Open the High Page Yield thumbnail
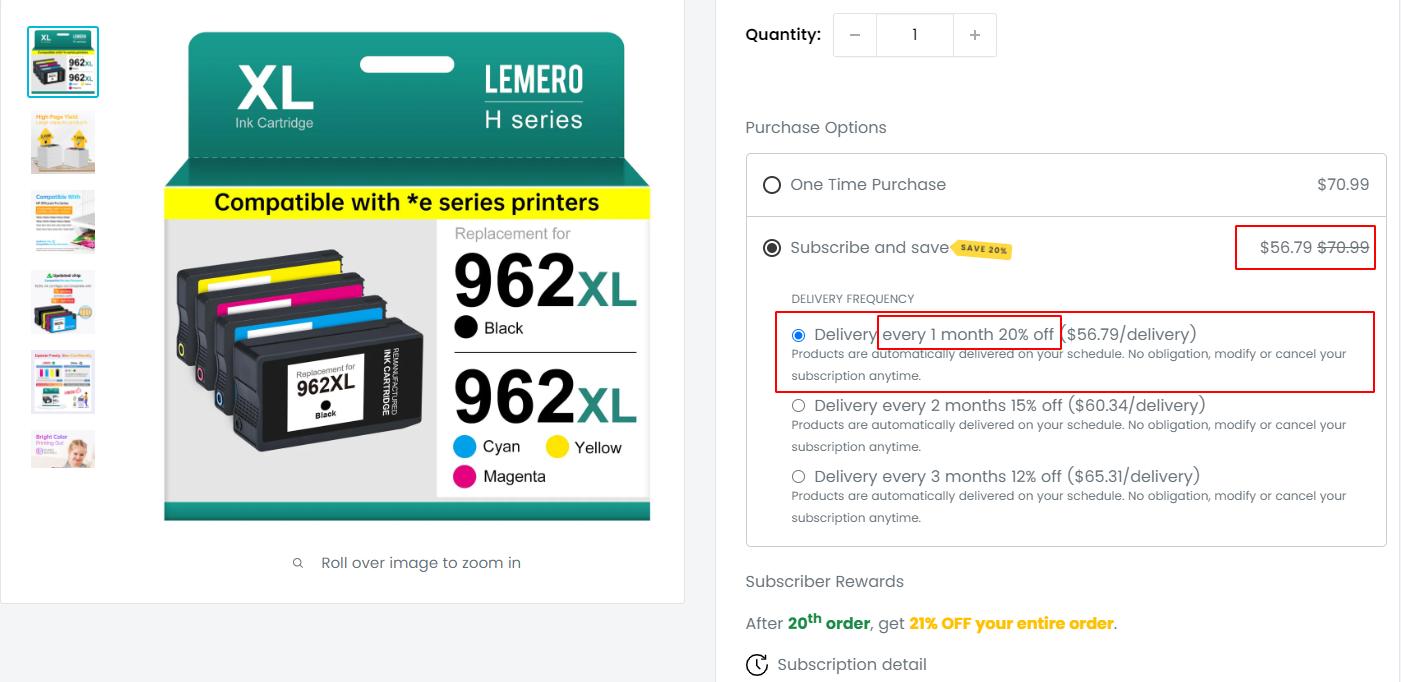1401x682 pixels. pos(63,143)
